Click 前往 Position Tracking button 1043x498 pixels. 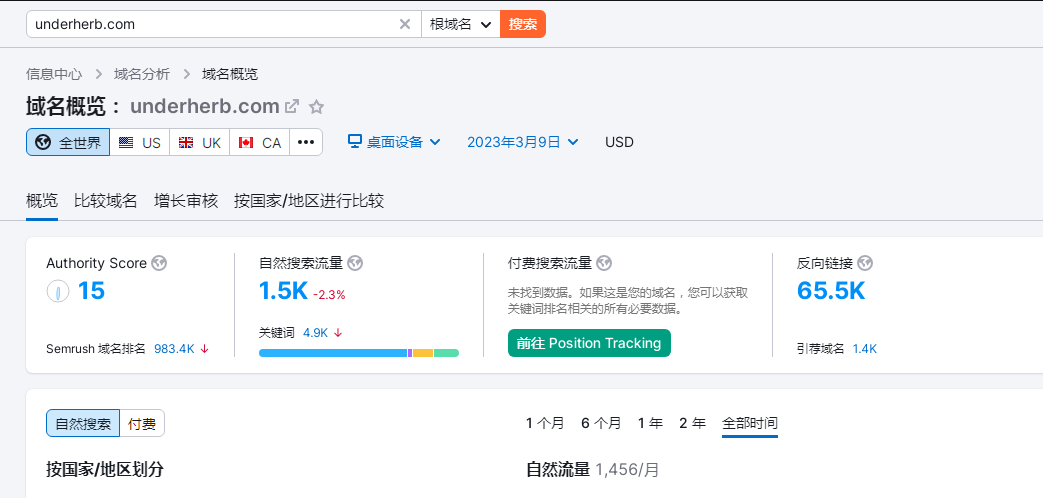click(589, 343)
